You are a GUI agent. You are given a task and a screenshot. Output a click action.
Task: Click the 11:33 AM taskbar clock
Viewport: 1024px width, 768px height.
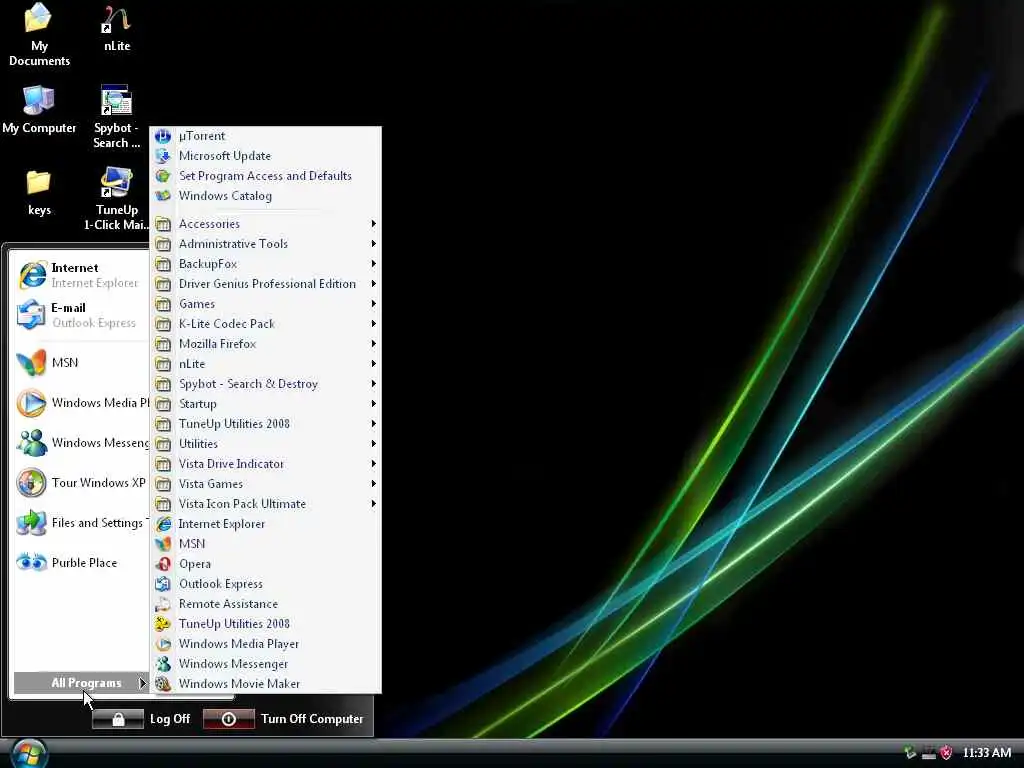coord(986,753)
